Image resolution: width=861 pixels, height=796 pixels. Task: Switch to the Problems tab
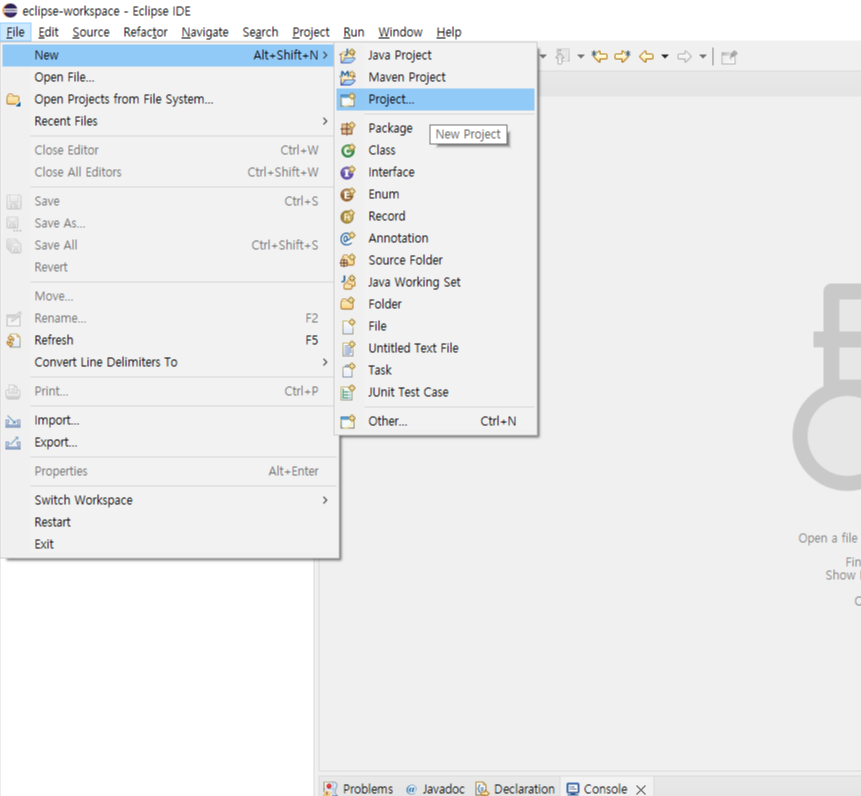(359, 789)
